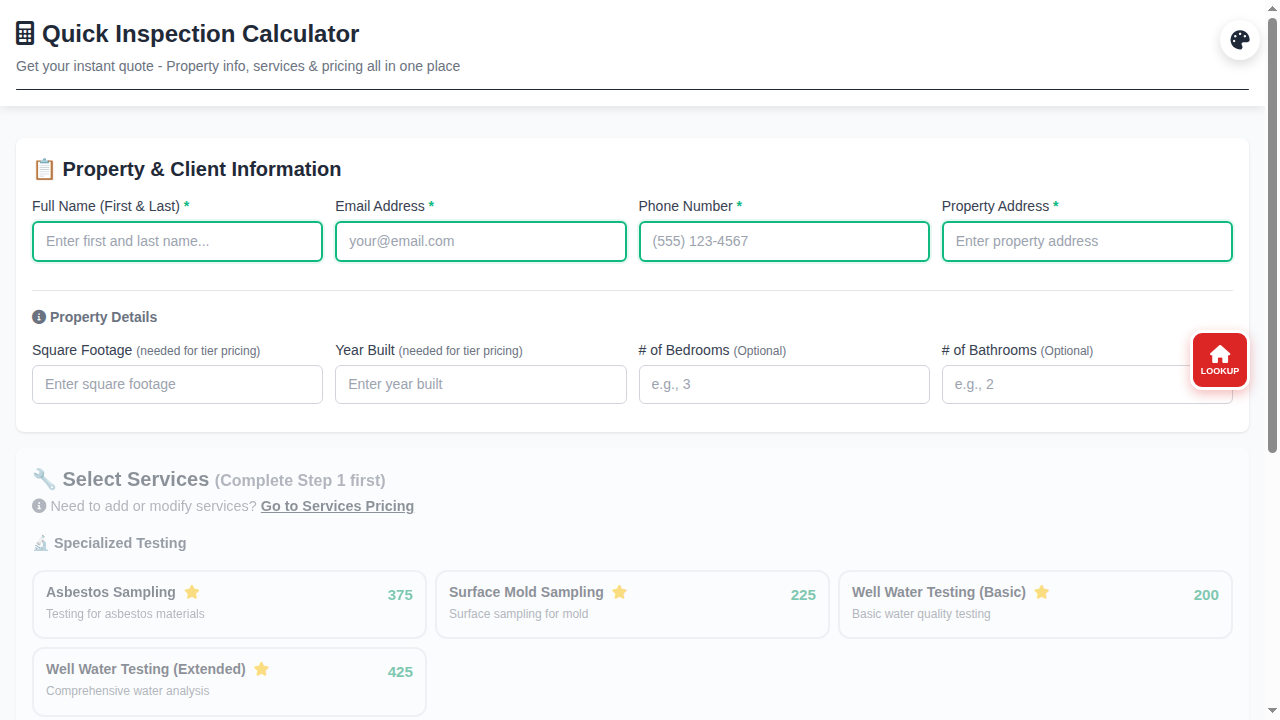Click the home icon on the LOOKUP badge
This screenshot has height=720, width=1280.
[1219, 354]
